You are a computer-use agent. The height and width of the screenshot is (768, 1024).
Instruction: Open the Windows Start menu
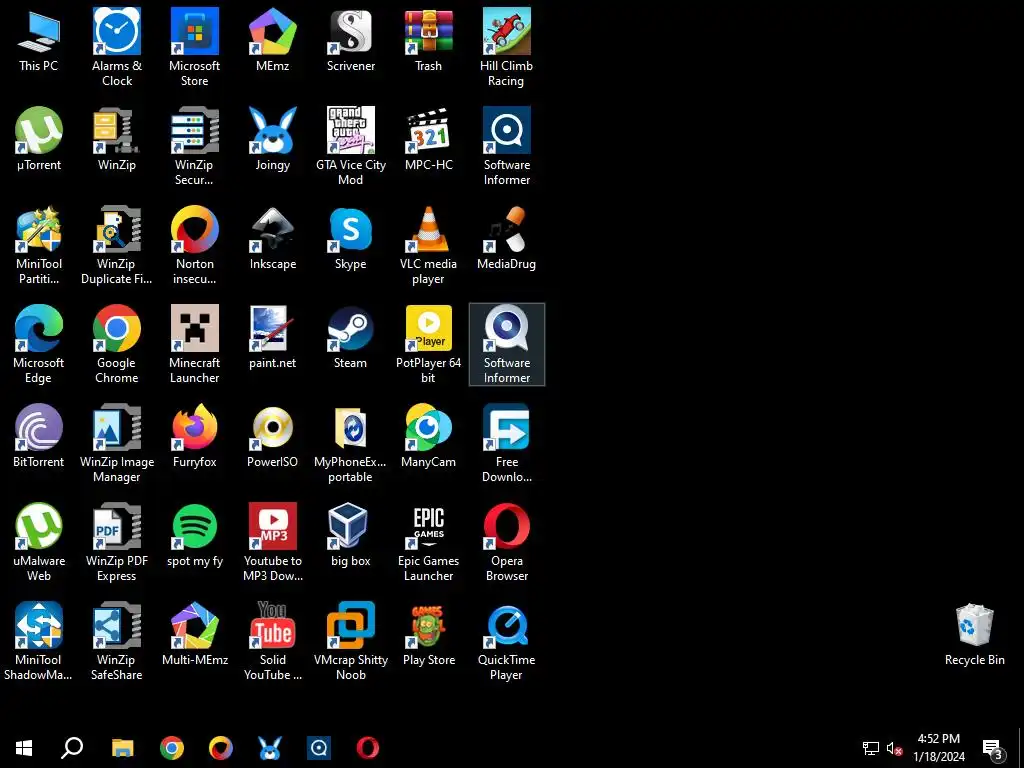pyautogui.click(x=24, y=748)
